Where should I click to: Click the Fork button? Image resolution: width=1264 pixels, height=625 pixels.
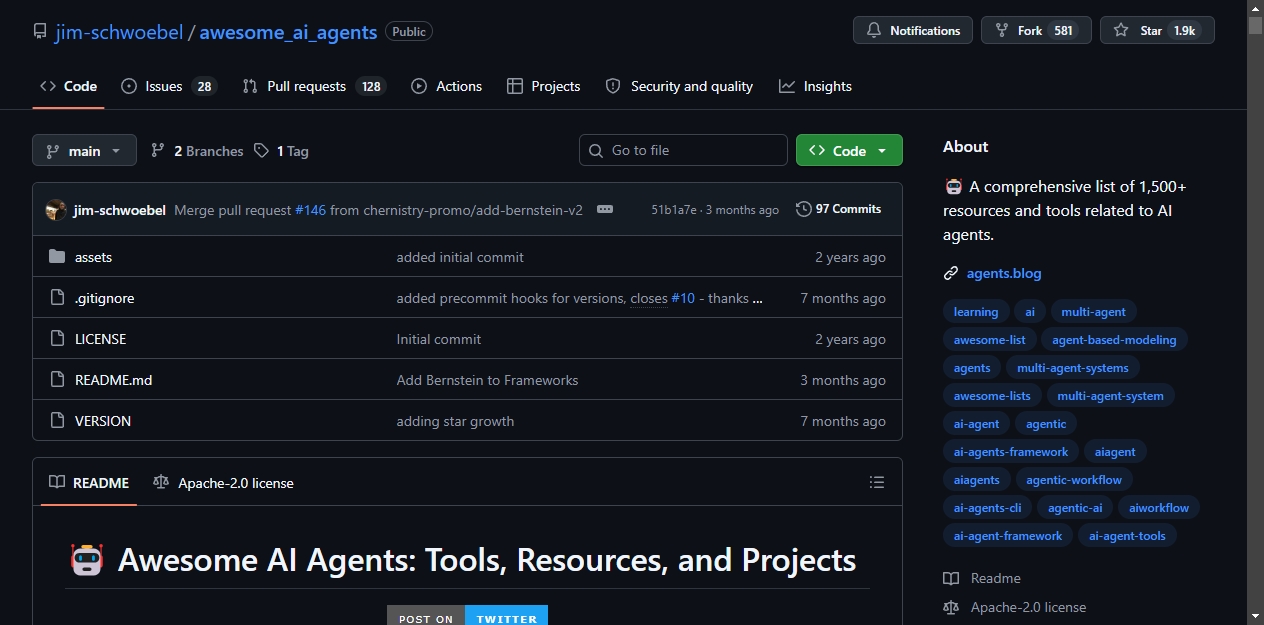(x=1036, y=31)
